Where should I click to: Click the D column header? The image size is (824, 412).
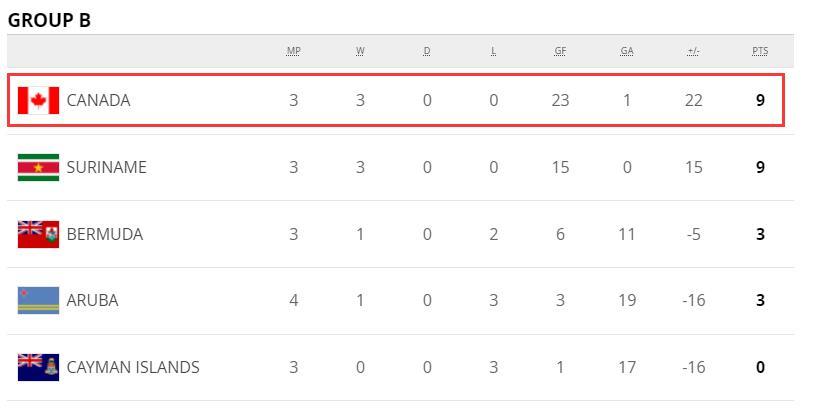click(427, 51)
